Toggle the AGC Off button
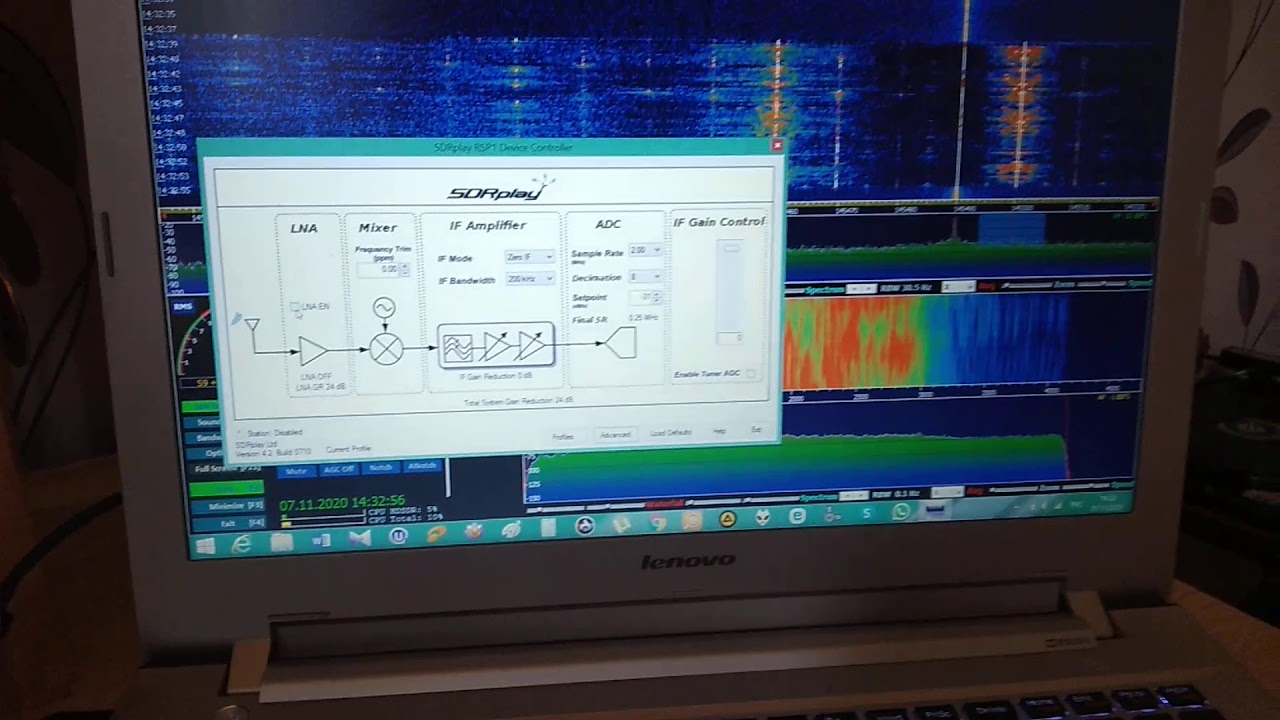 [337, 469]
